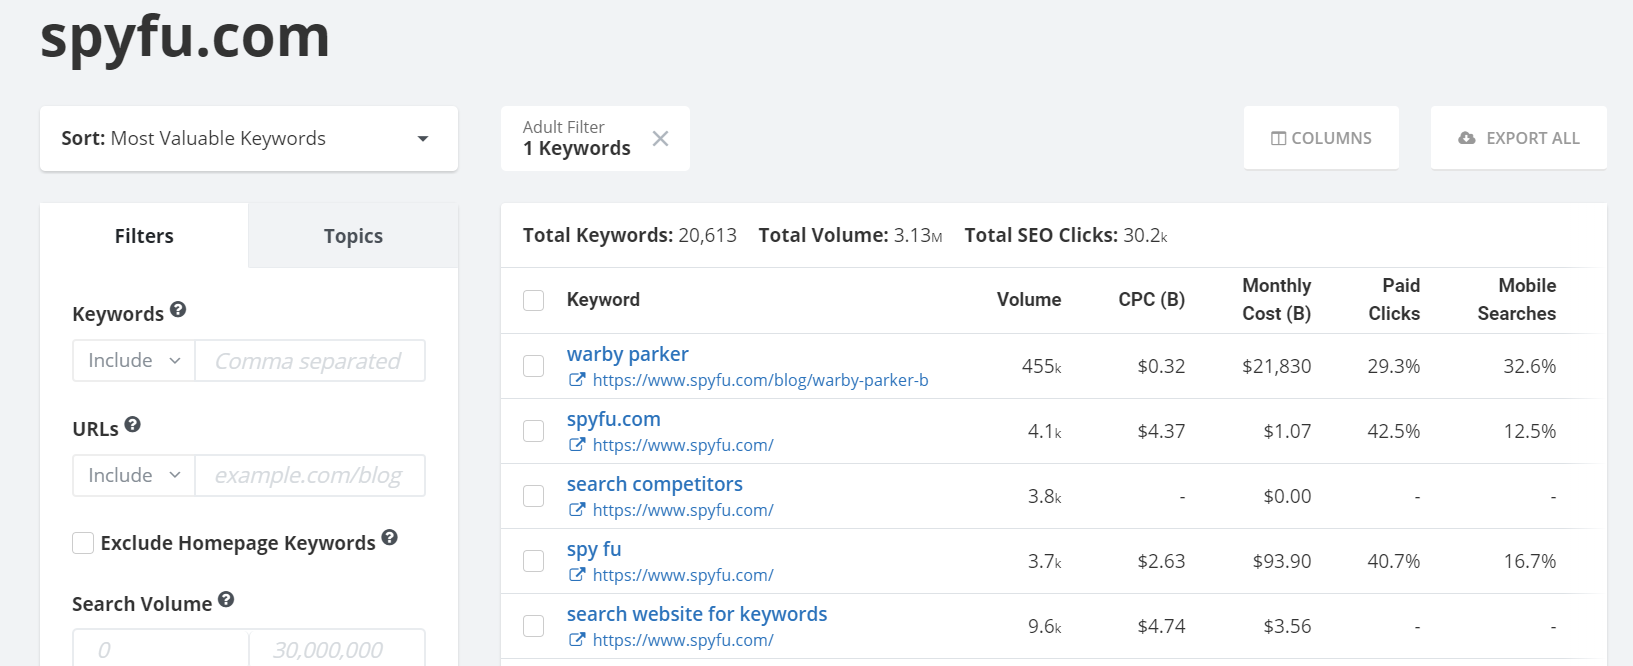1633x666 pixels.
Task: Open the spy fu keyword link
Action: pos(594,549)
